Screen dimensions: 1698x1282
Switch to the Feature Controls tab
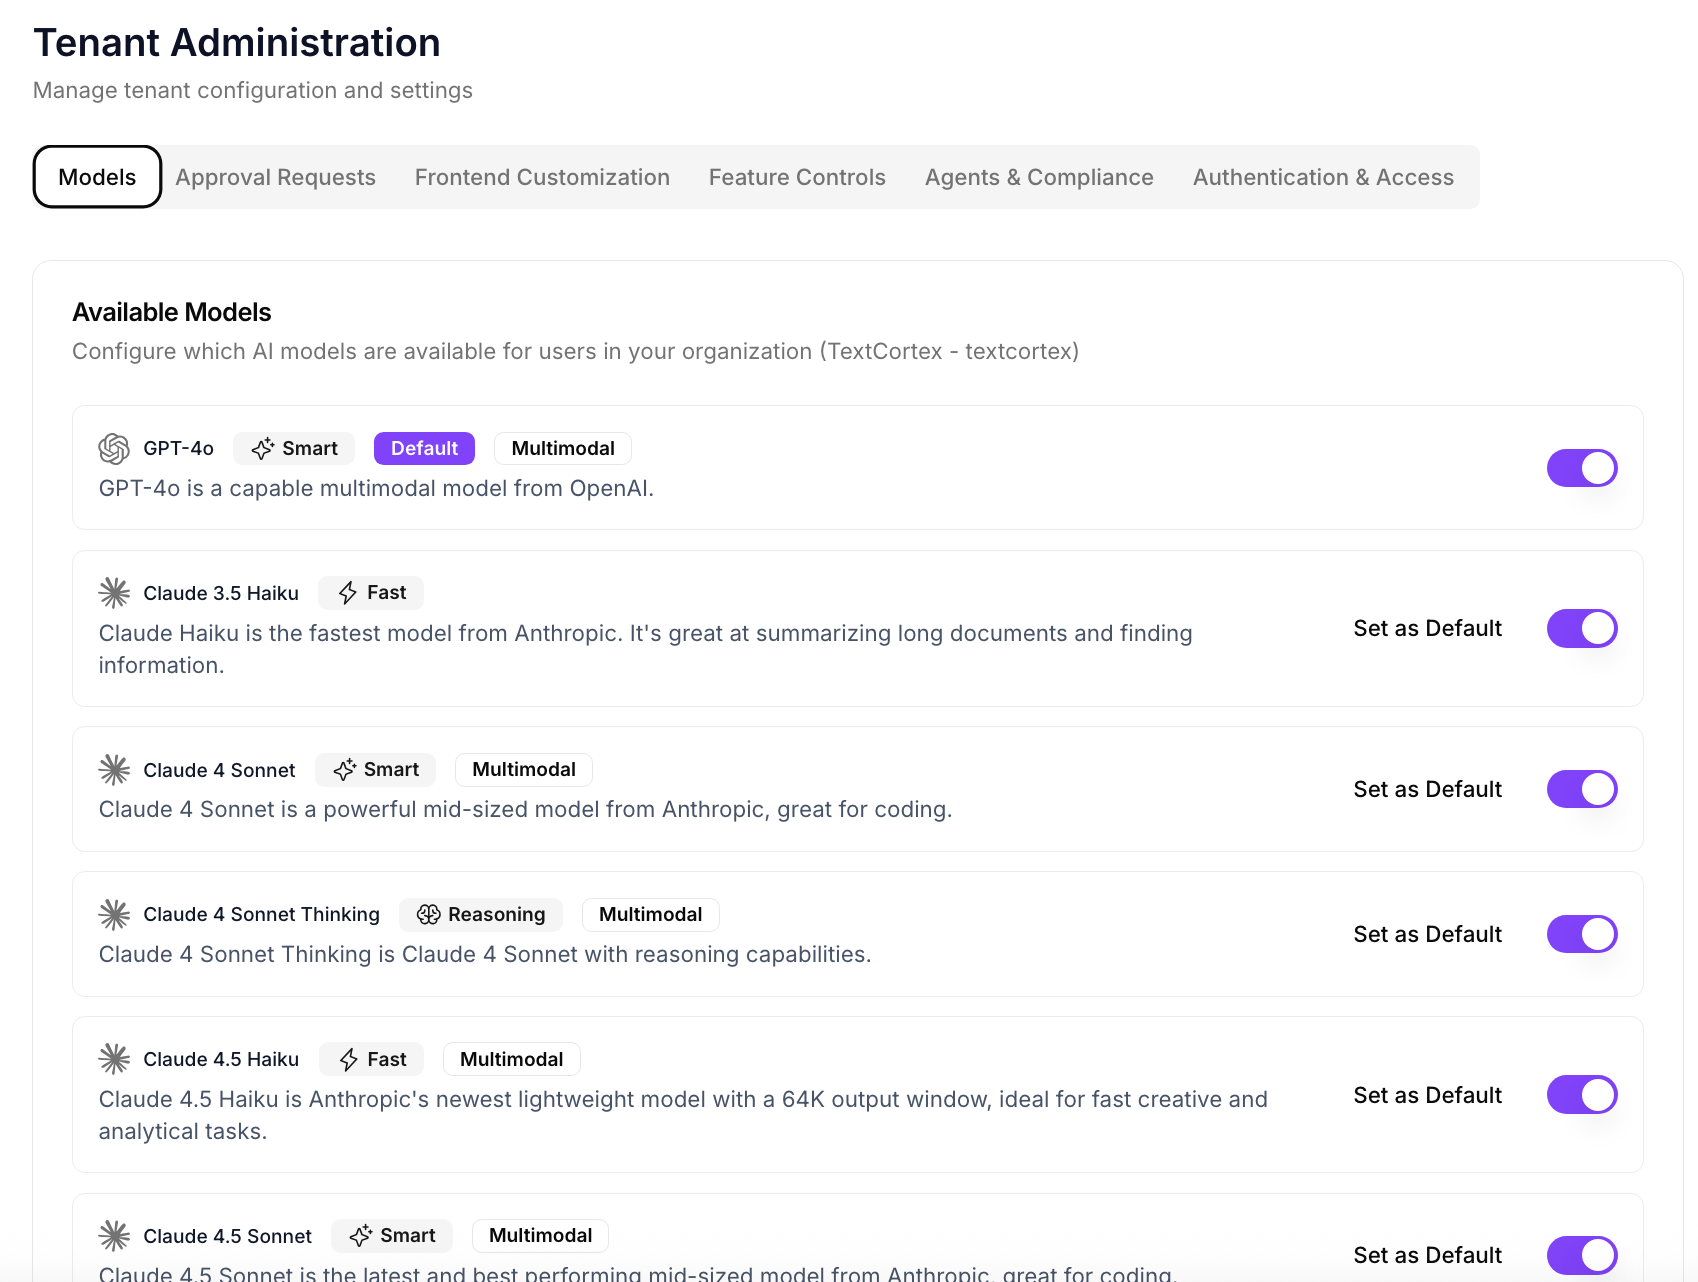(797, 177)
